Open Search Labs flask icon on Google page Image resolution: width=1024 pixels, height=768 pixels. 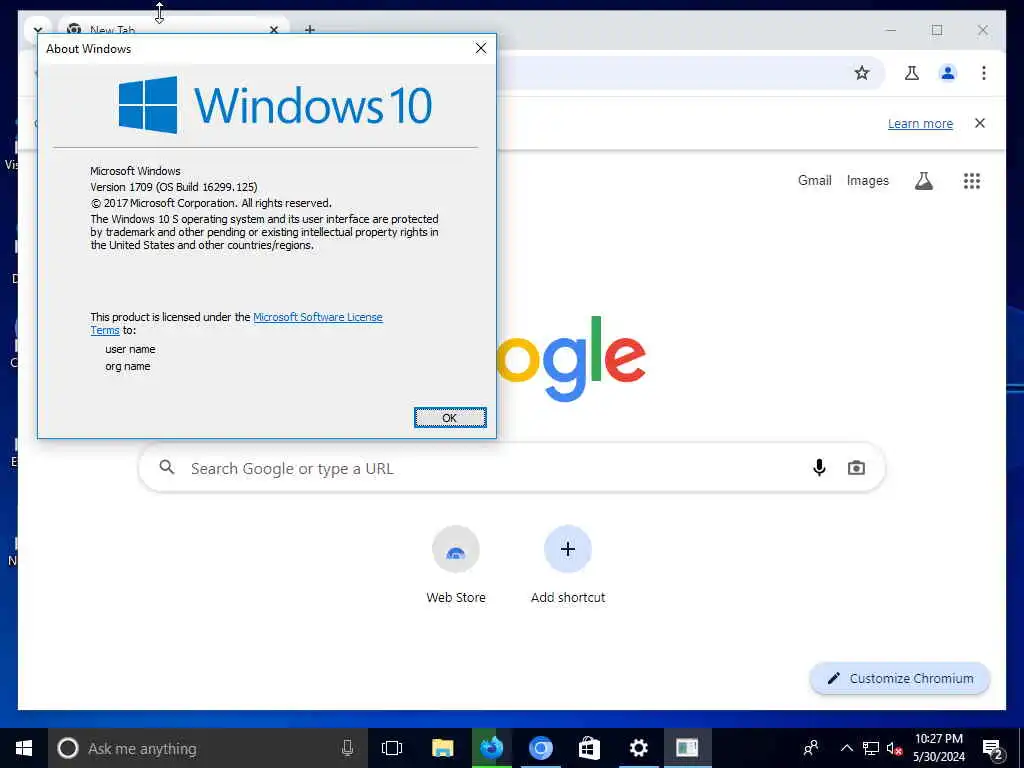923,181
